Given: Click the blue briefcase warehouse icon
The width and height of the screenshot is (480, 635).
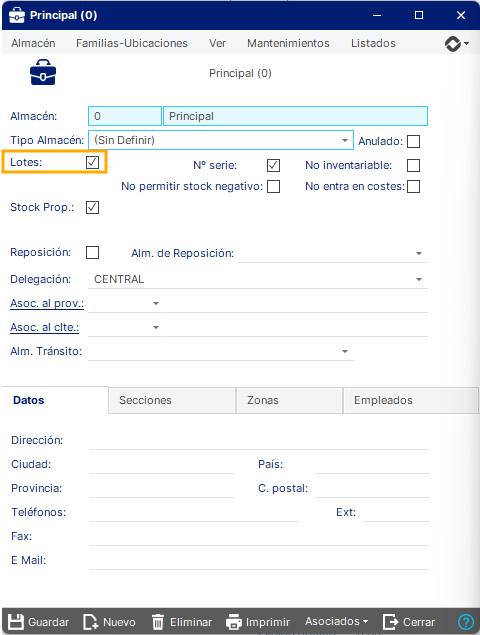Looking at the screenshot, I should pyautogui.click(x=43, y=72).
